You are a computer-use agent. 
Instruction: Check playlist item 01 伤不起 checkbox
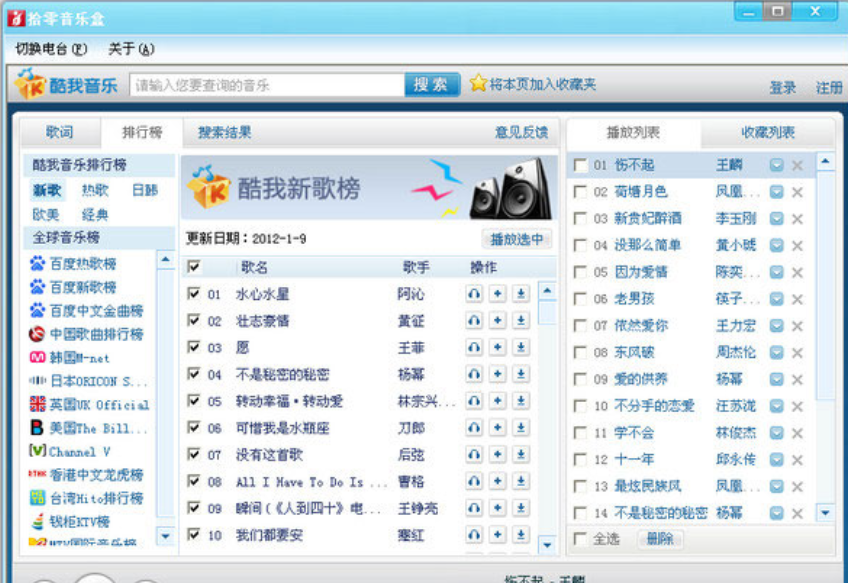pyautogui.click(x=580, y=165)
